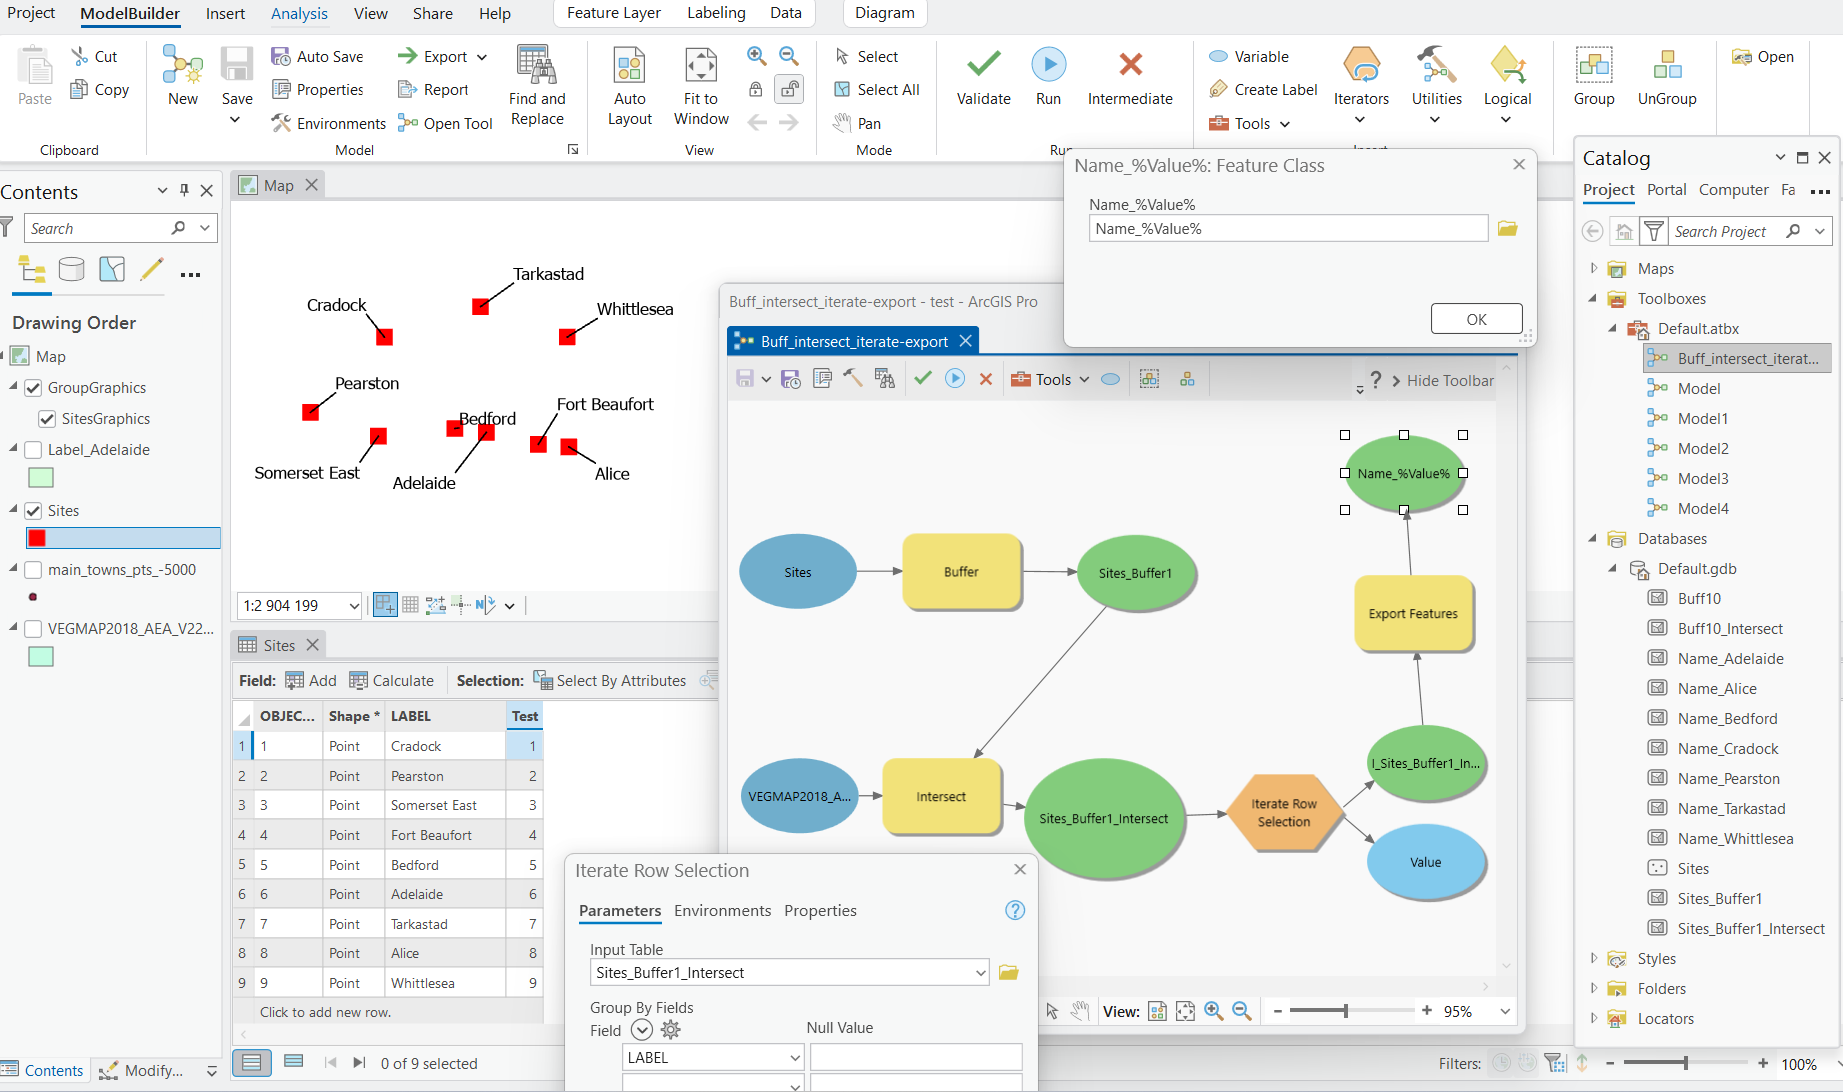Collapse the Default.gdb database tree

[1611, 568]
